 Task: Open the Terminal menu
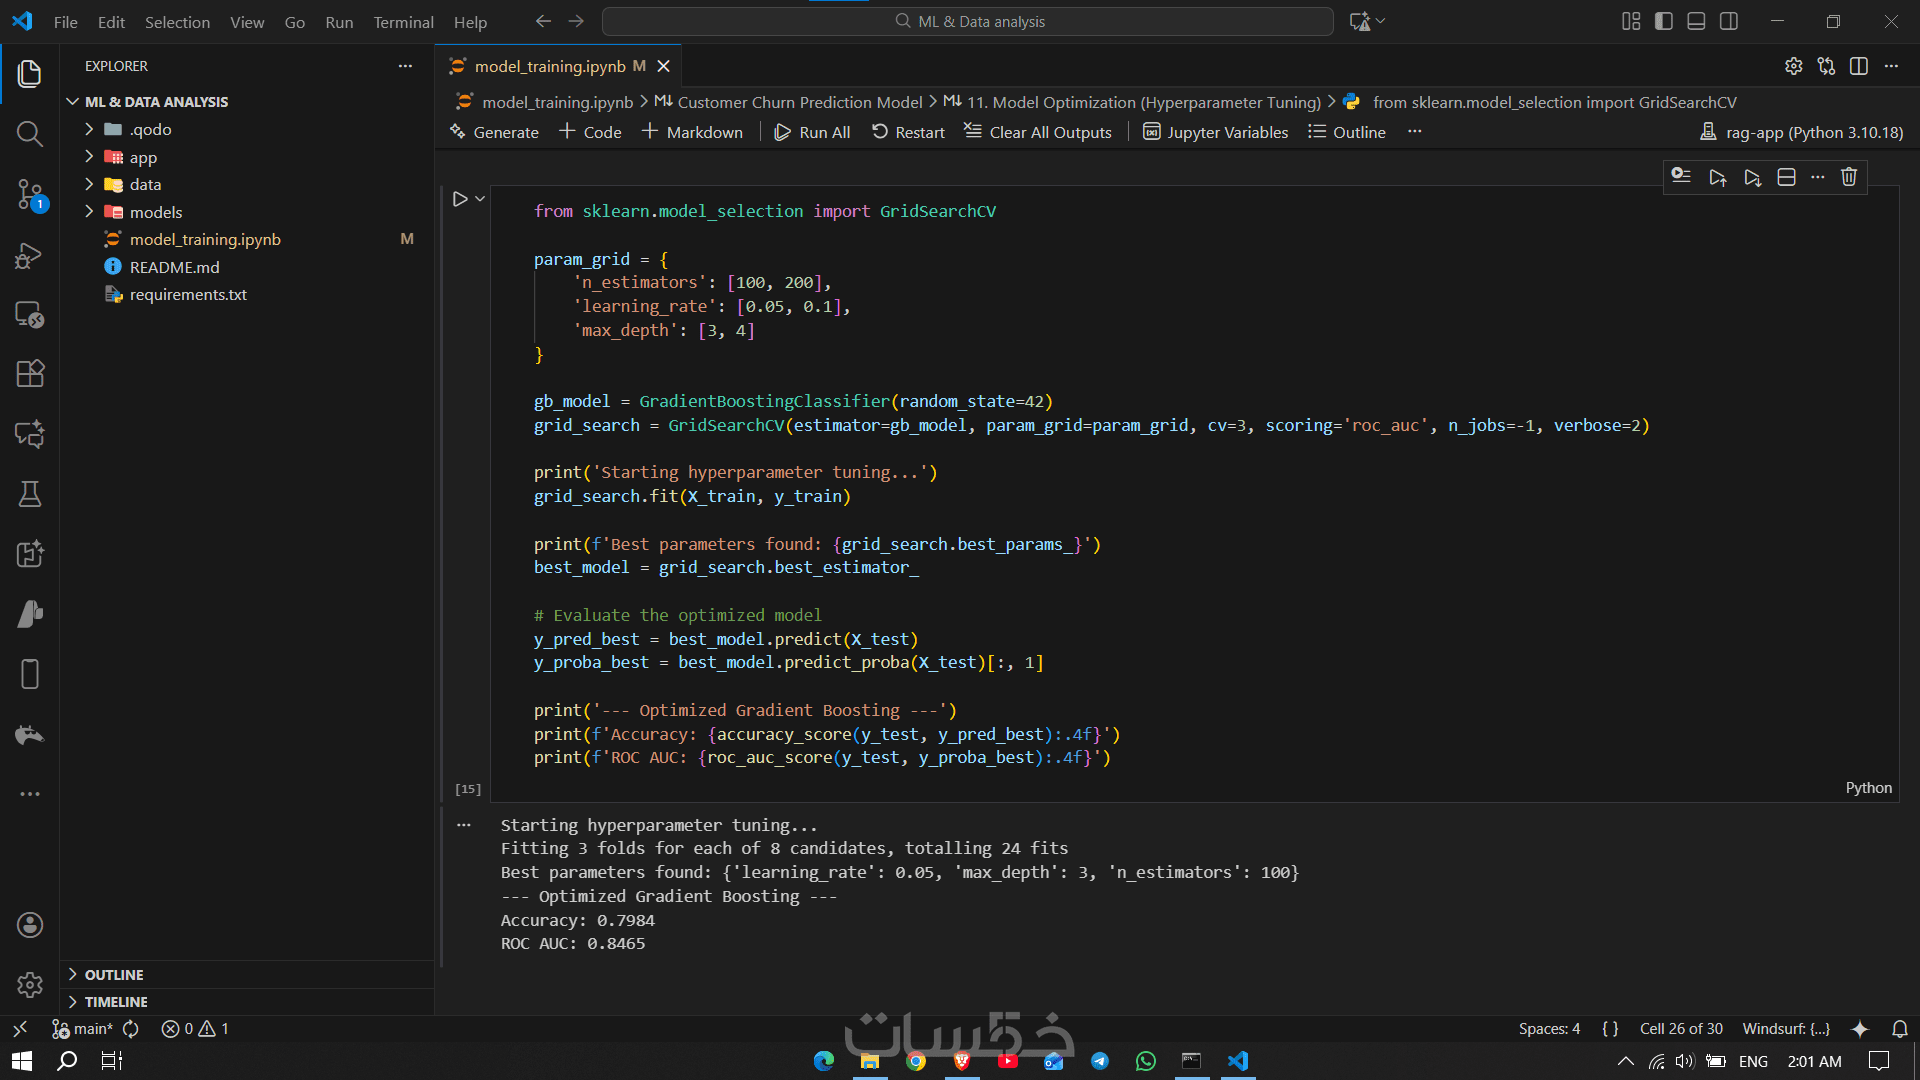[x=403, y=22]
